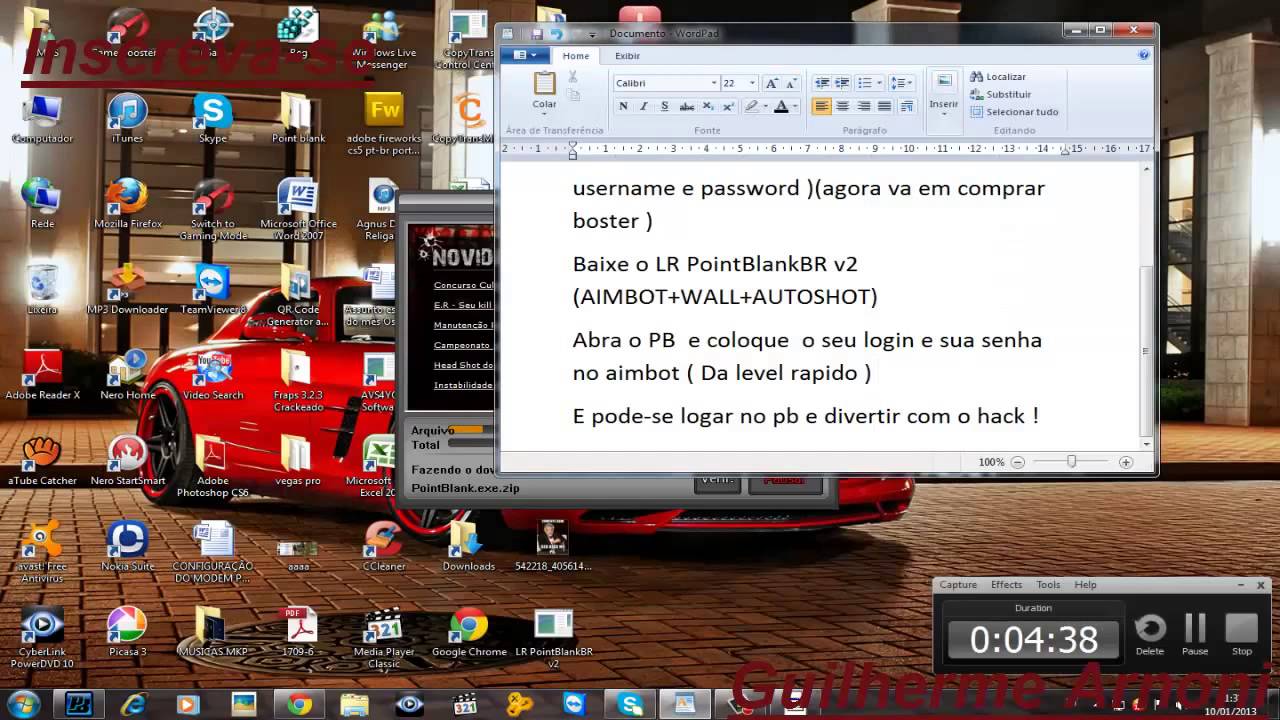This screenshot has width=1280, height=720.
Task: Click Localizar in Editando group
Action: pos(998,76)
